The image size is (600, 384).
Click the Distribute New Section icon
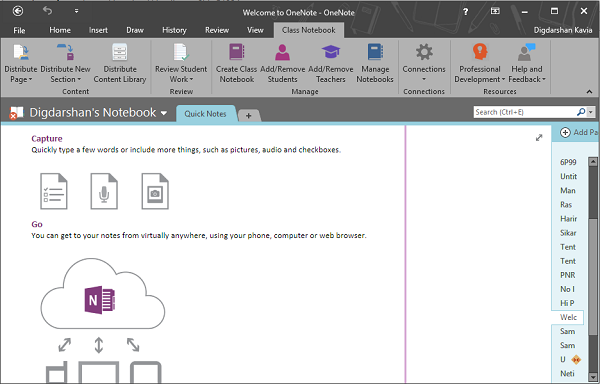pyautogui.click(x=65, y=52)
